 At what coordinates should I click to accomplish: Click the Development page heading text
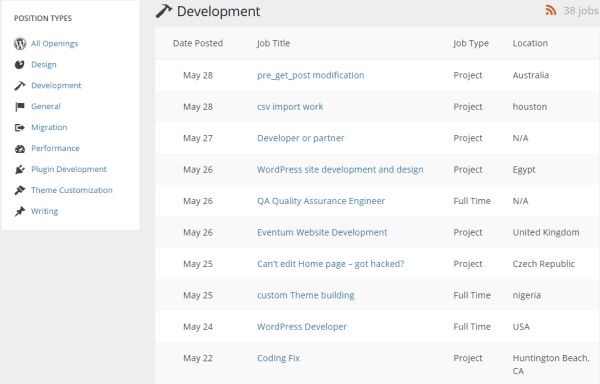click(x=218, y=11)
